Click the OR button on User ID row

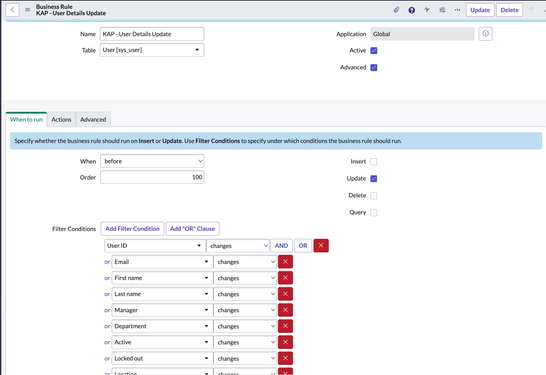pos(303,245)
